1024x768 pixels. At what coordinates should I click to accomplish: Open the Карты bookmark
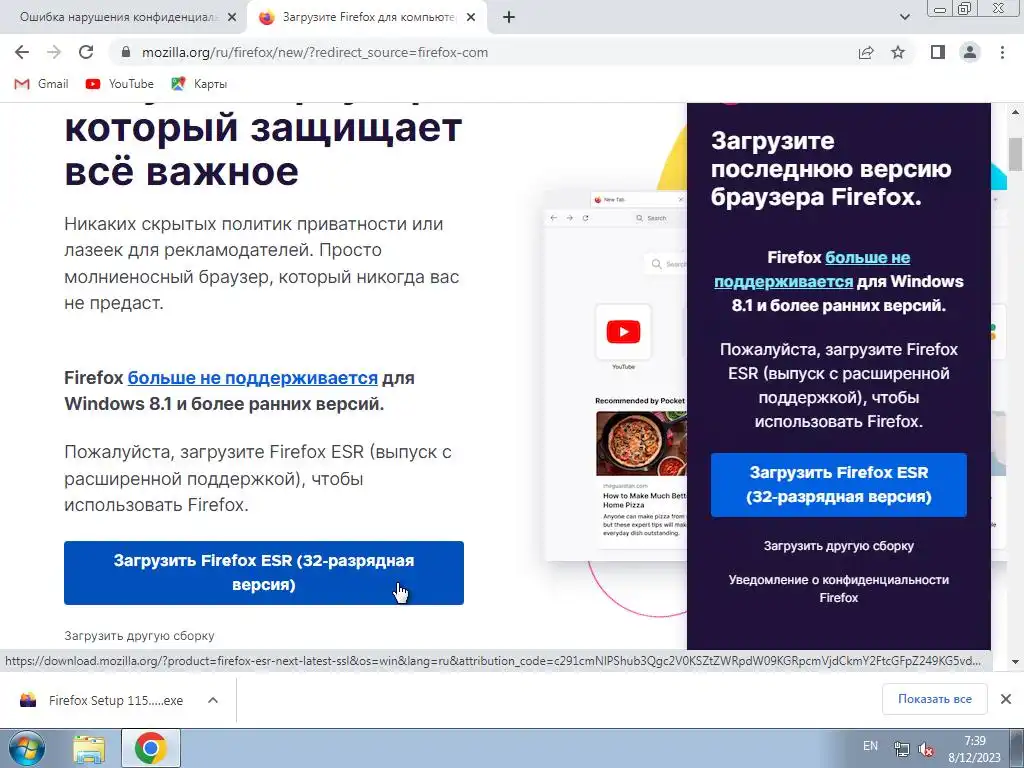pyautogui.click(x=199, y=84)
